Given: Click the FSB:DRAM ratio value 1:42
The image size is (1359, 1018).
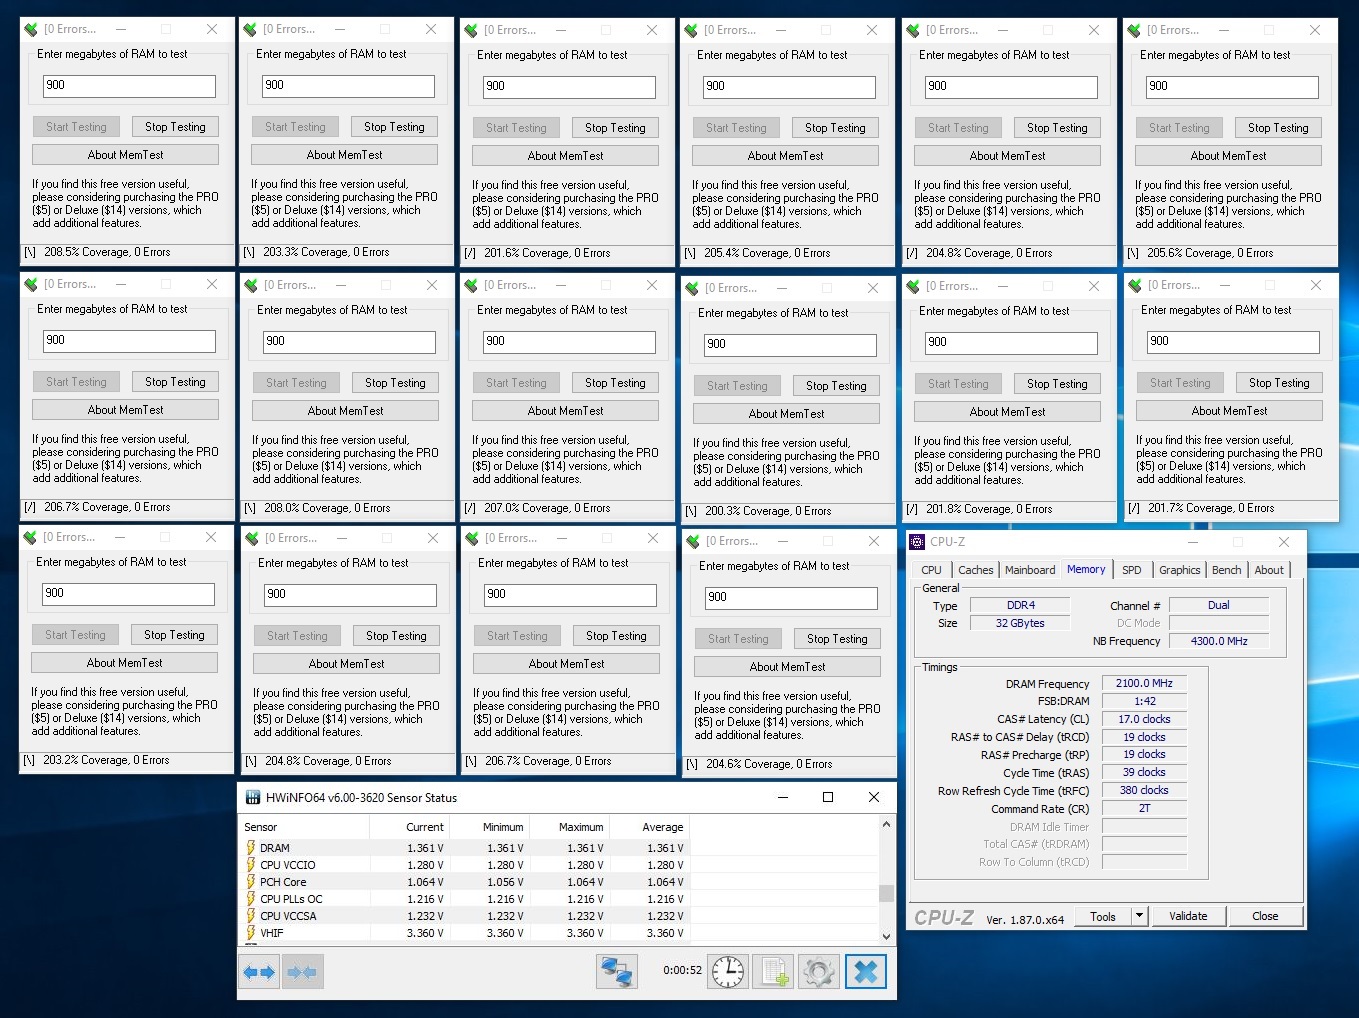Looking at the screenshot, I should point(1144,702).
